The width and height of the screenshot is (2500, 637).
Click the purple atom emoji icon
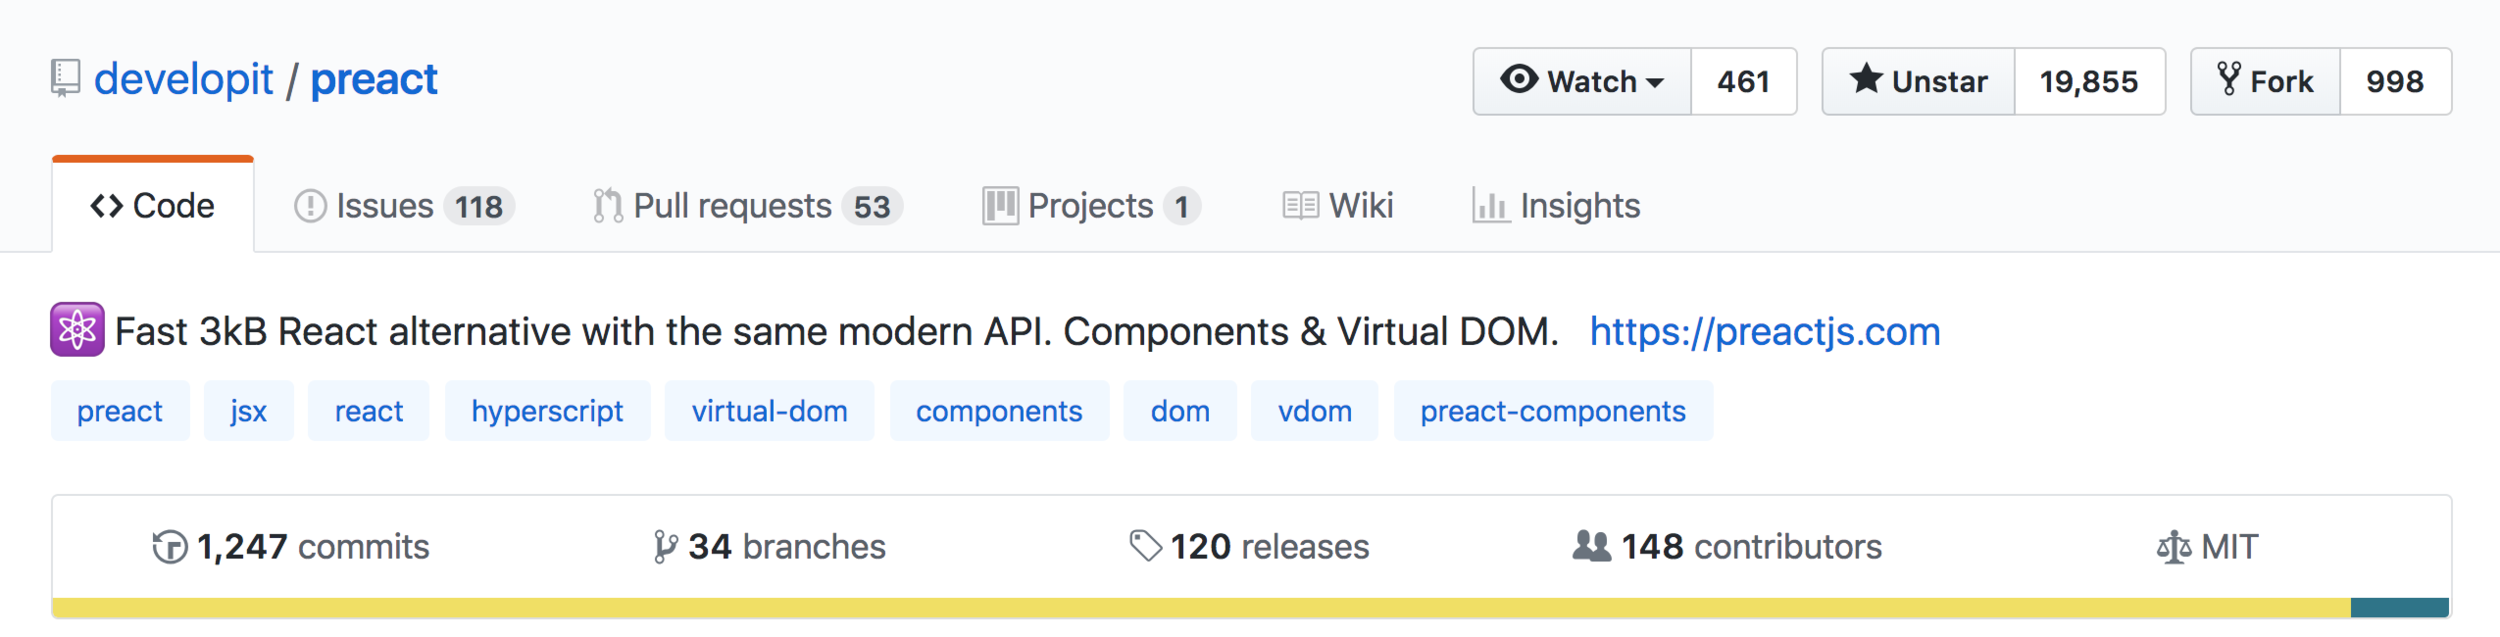coord(77,329)
